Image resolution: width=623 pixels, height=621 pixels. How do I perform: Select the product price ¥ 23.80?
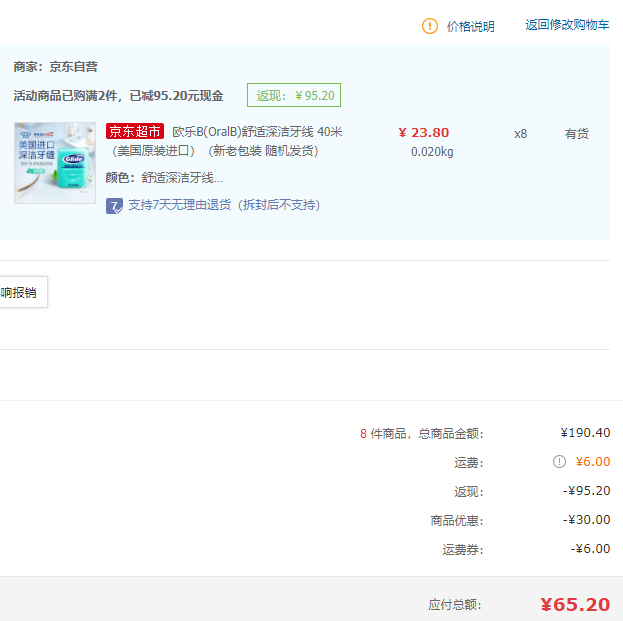(x=424, y=133)
